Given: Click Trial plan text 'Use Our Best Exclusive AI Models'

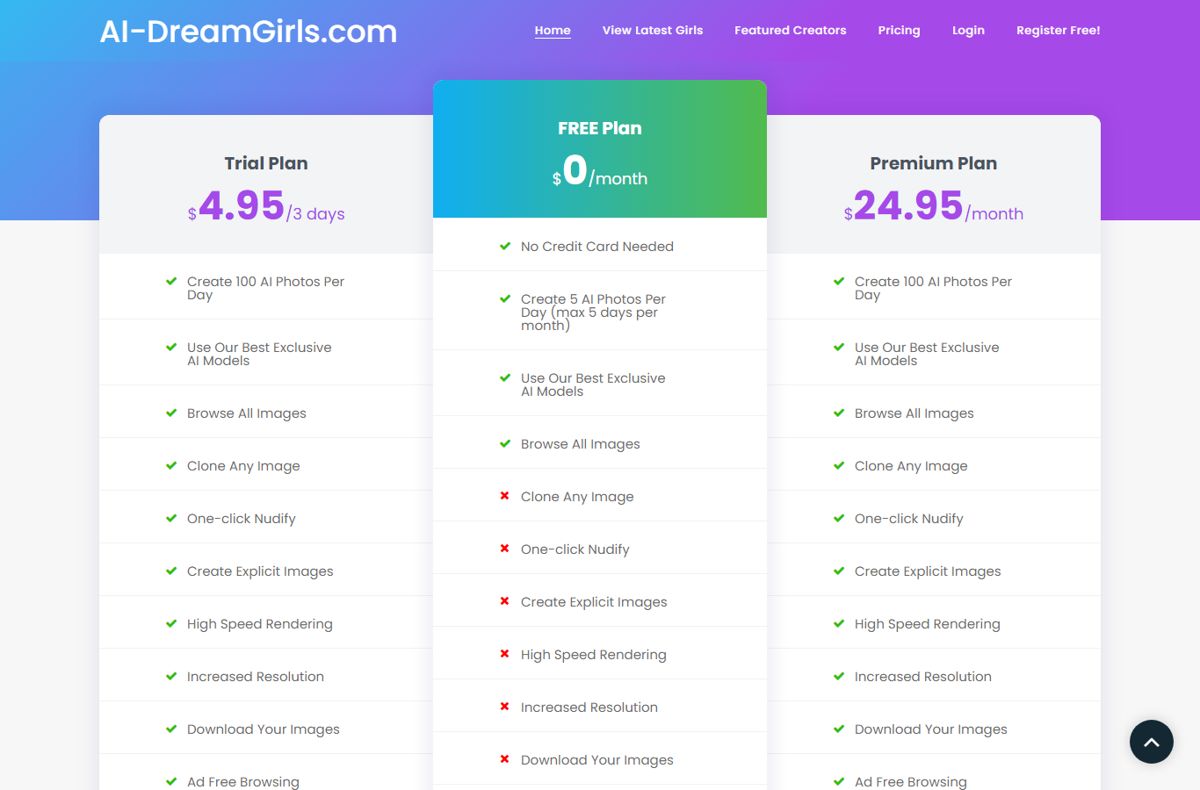Looking at the screenshot, I should coord(259,354).
